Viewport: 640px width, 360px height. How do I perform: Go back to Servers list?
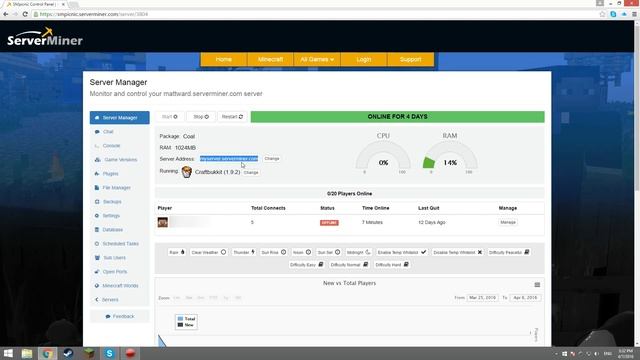tap(109, 300)
